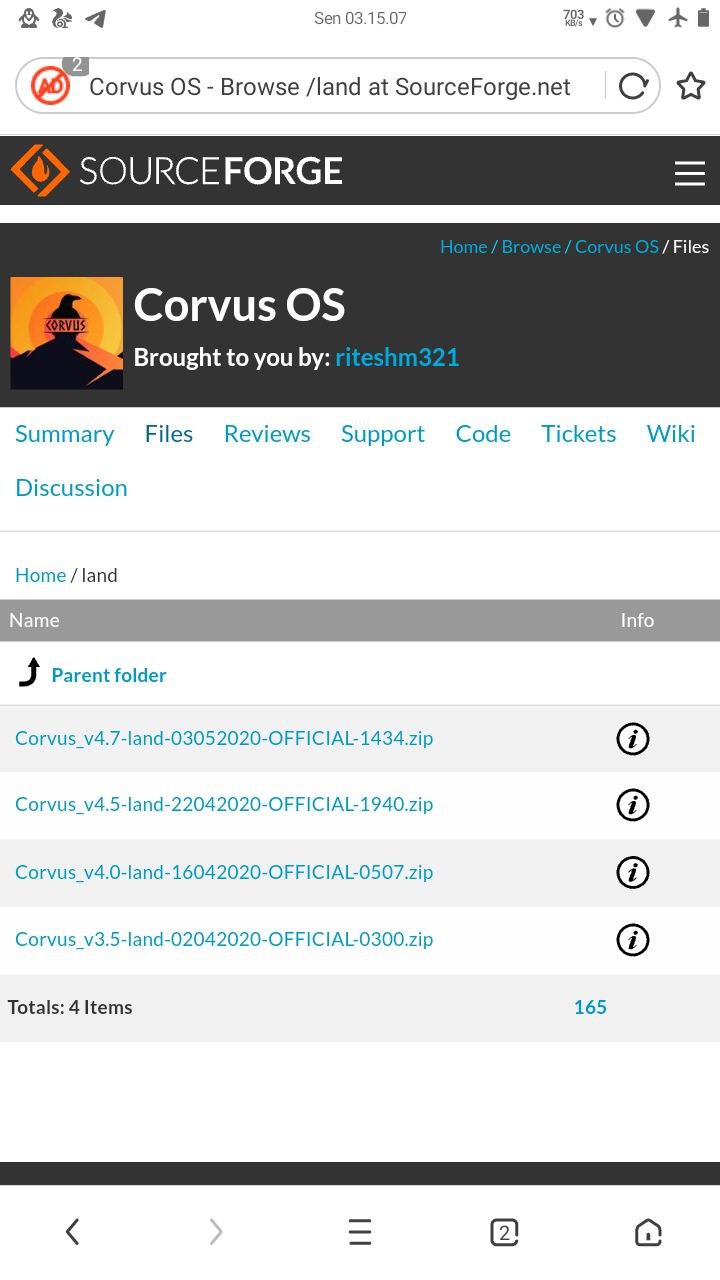
Task: Tap the ad blocker icon in address bar
Action: tap(50, 85)
